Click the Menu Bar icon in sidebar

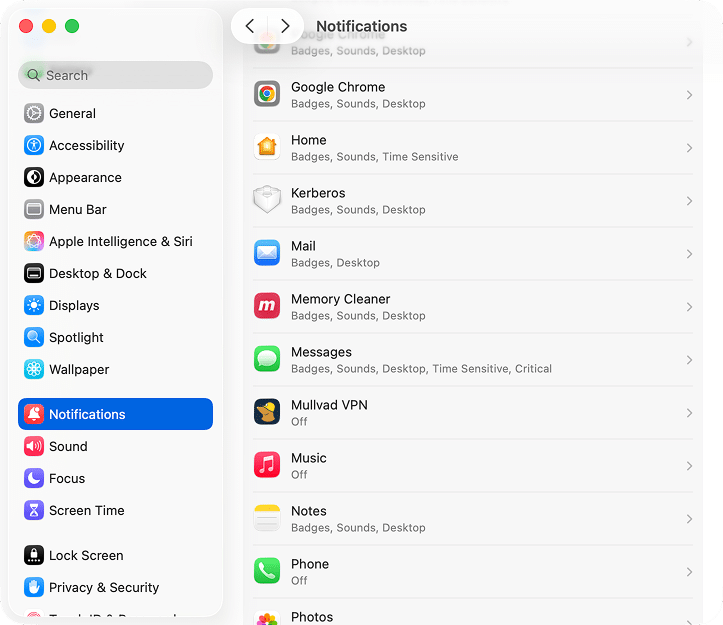34,209
